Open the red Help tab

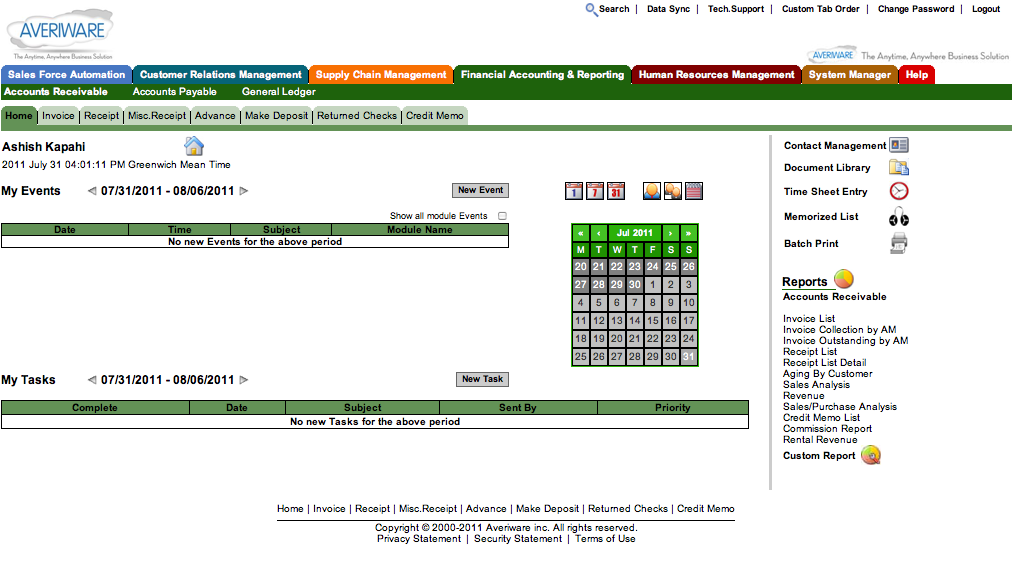[916, 75]
